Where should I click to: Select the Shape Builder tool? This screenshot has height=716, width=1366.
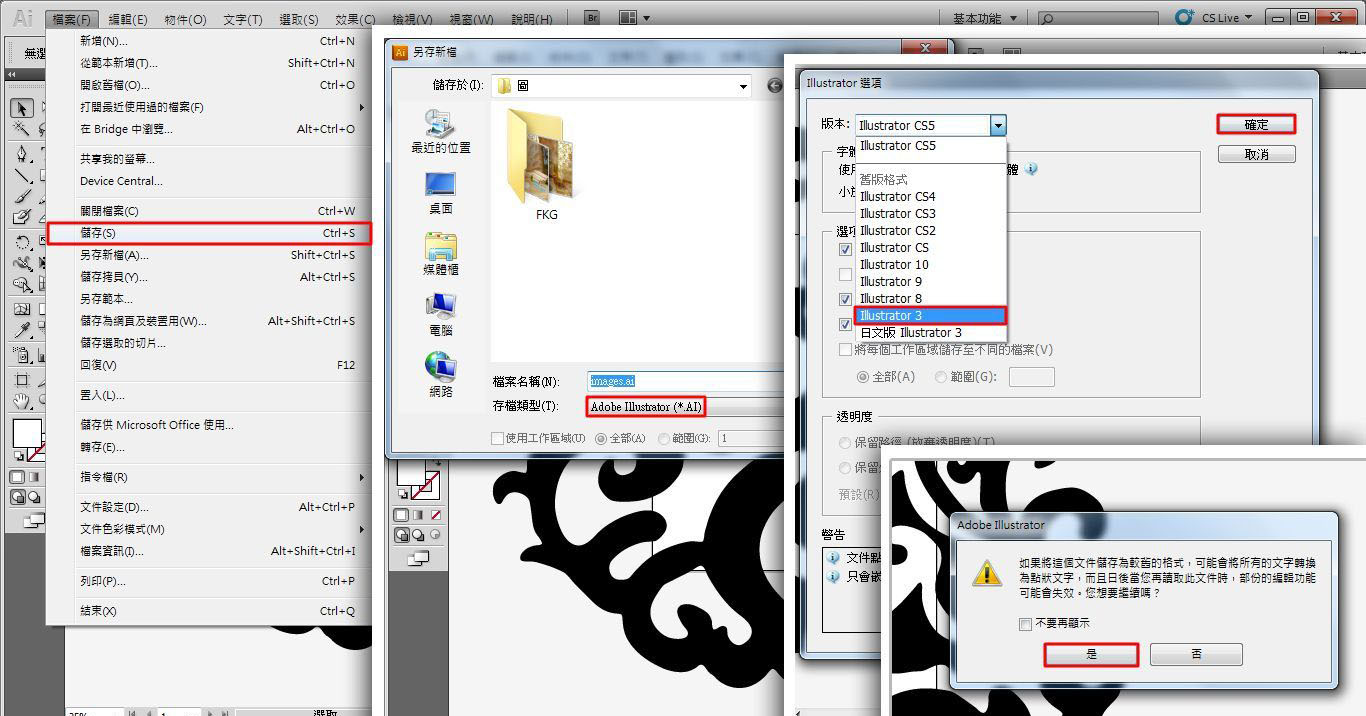click(22, 286)
